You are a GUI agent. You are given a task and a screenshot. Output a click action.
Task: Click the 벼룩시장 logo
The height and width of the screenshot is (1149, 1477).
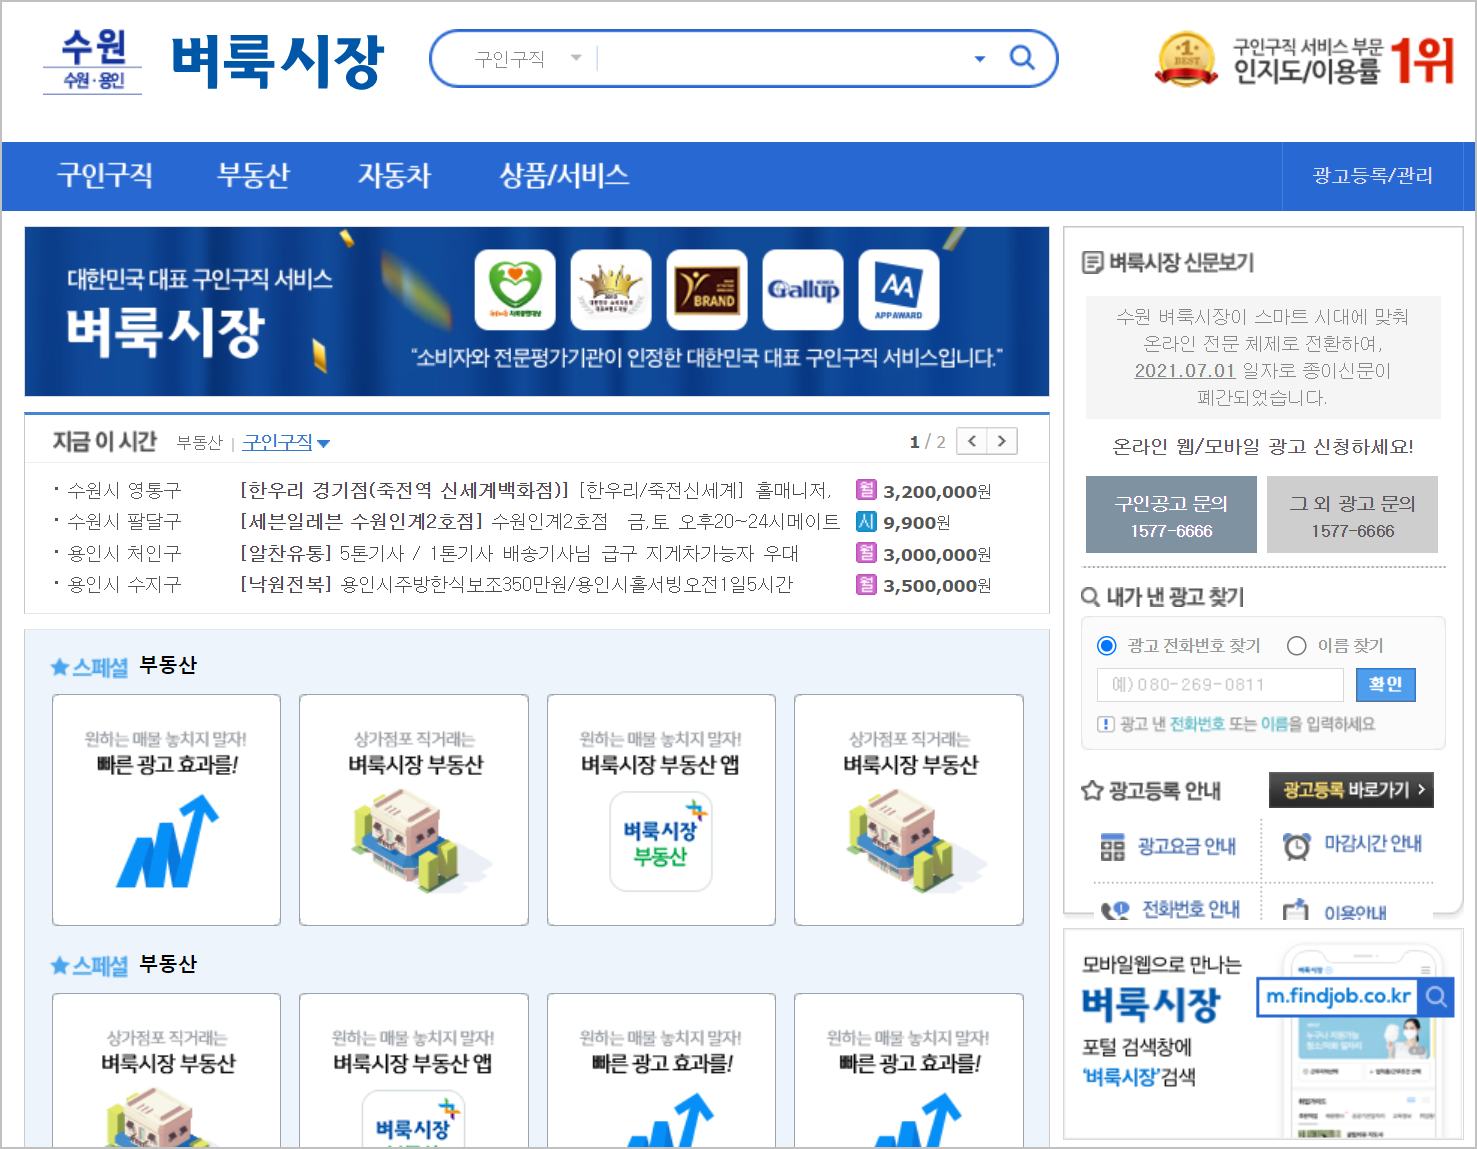pyautogui.click(x=277, y=61)
